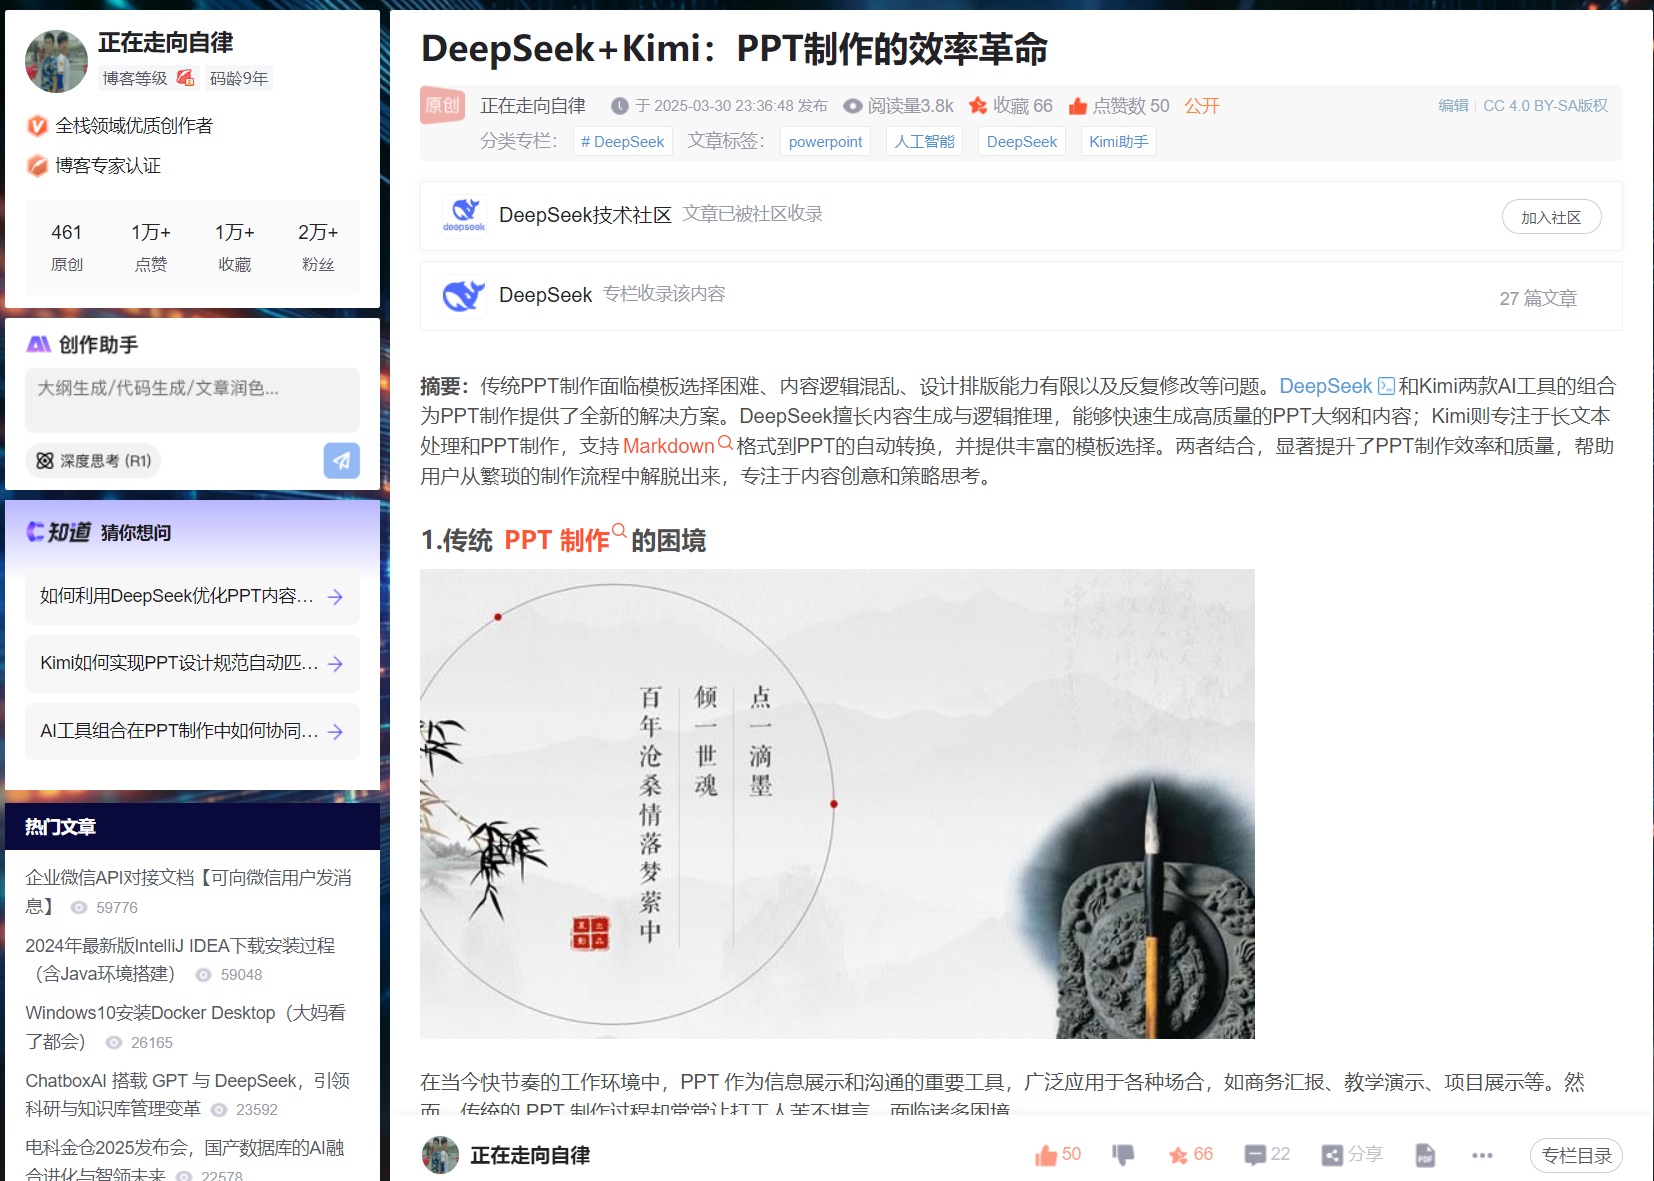
Task: Click the Markdown search magnifier icon
Action: tap(726, 443)
